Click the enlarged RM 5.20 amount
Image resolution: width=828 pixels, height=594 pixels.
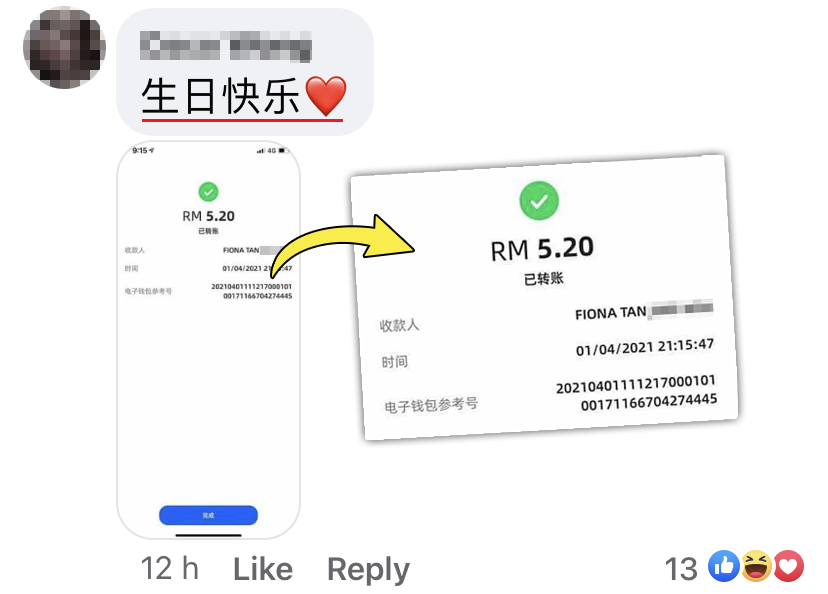pyautogui.click(x=542, y=249)
